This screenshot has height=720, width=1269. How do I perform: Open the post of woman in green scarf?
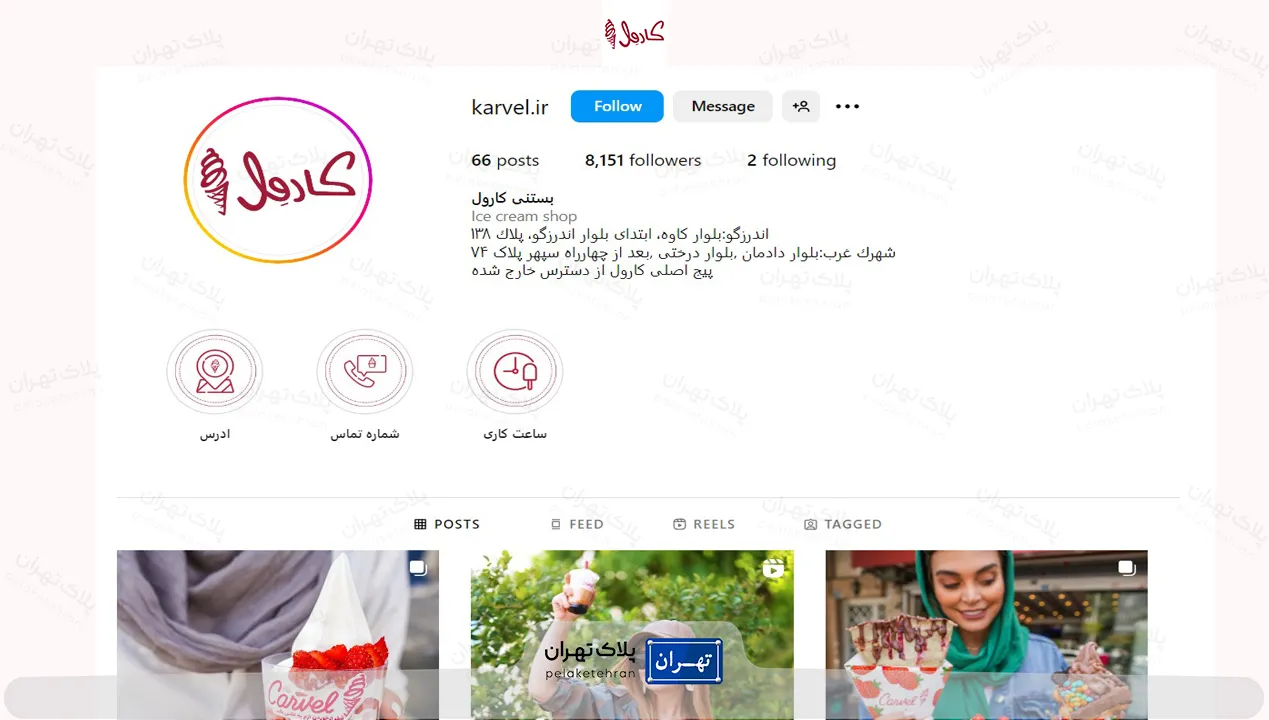click(x=986, y=635)
